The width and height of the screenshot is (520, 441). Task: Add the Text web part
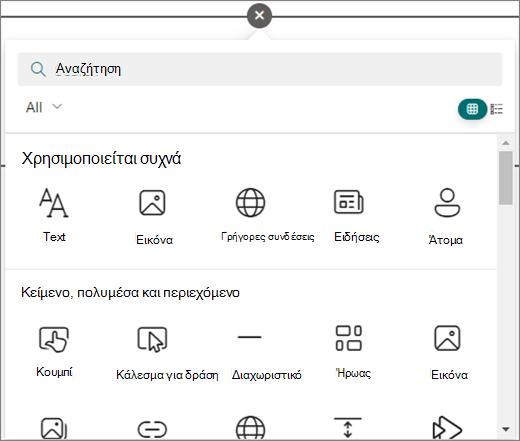pos(54,215)
